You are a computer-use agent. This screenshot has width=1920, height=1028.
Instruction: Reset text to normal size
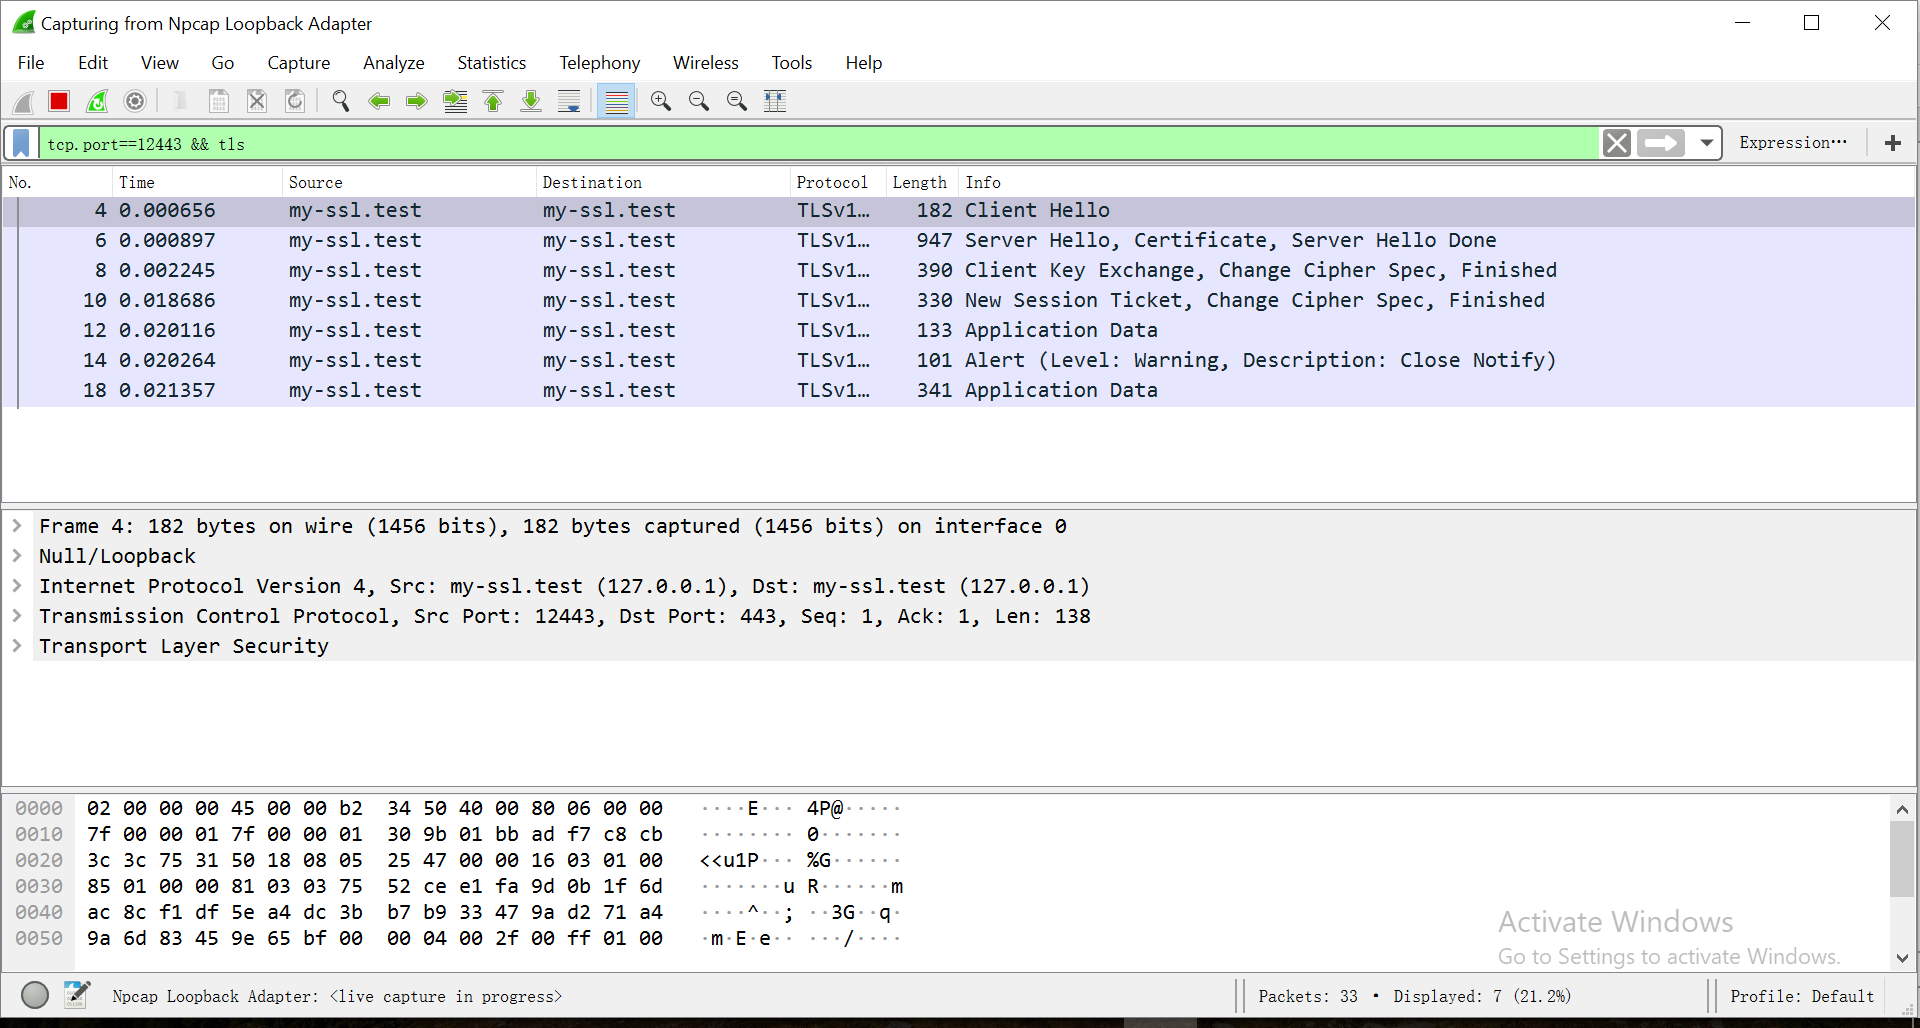[x=737, y=101]
